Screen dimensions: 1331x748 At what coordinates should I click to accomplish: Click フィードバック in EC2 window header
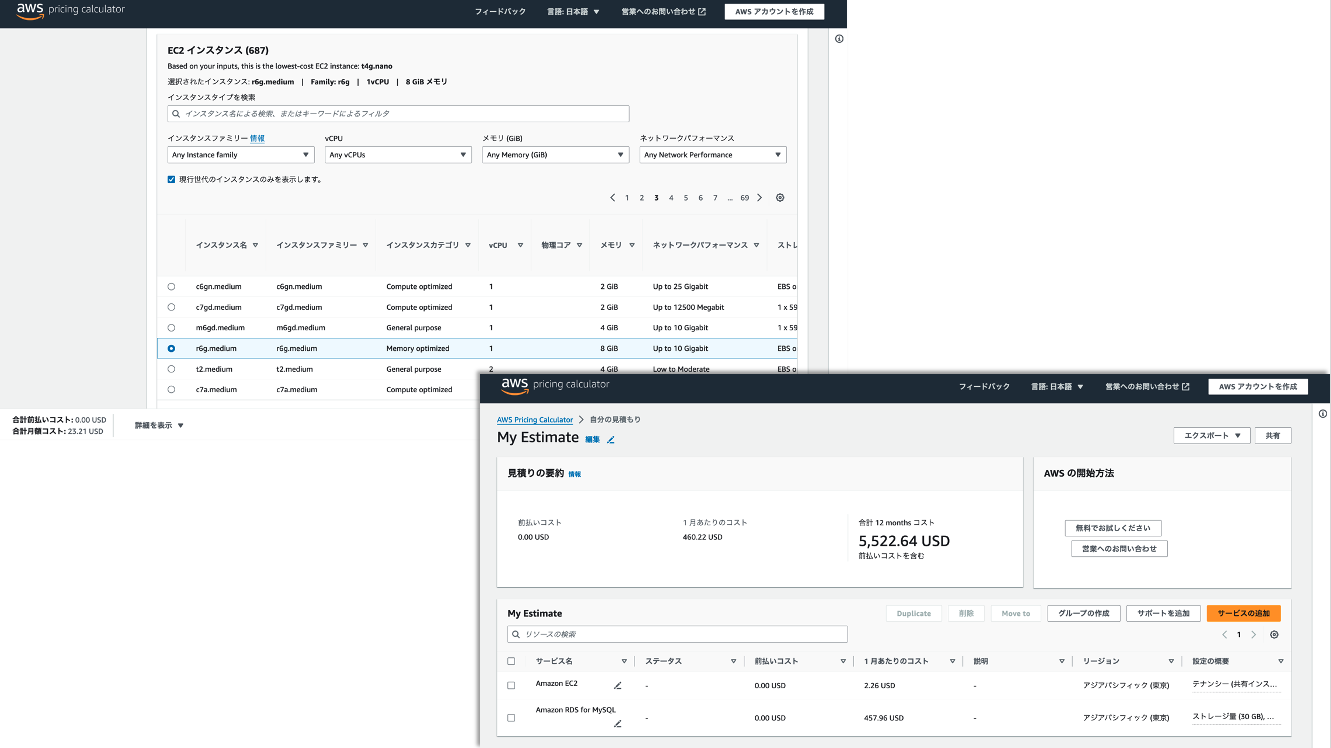[500, 12]
